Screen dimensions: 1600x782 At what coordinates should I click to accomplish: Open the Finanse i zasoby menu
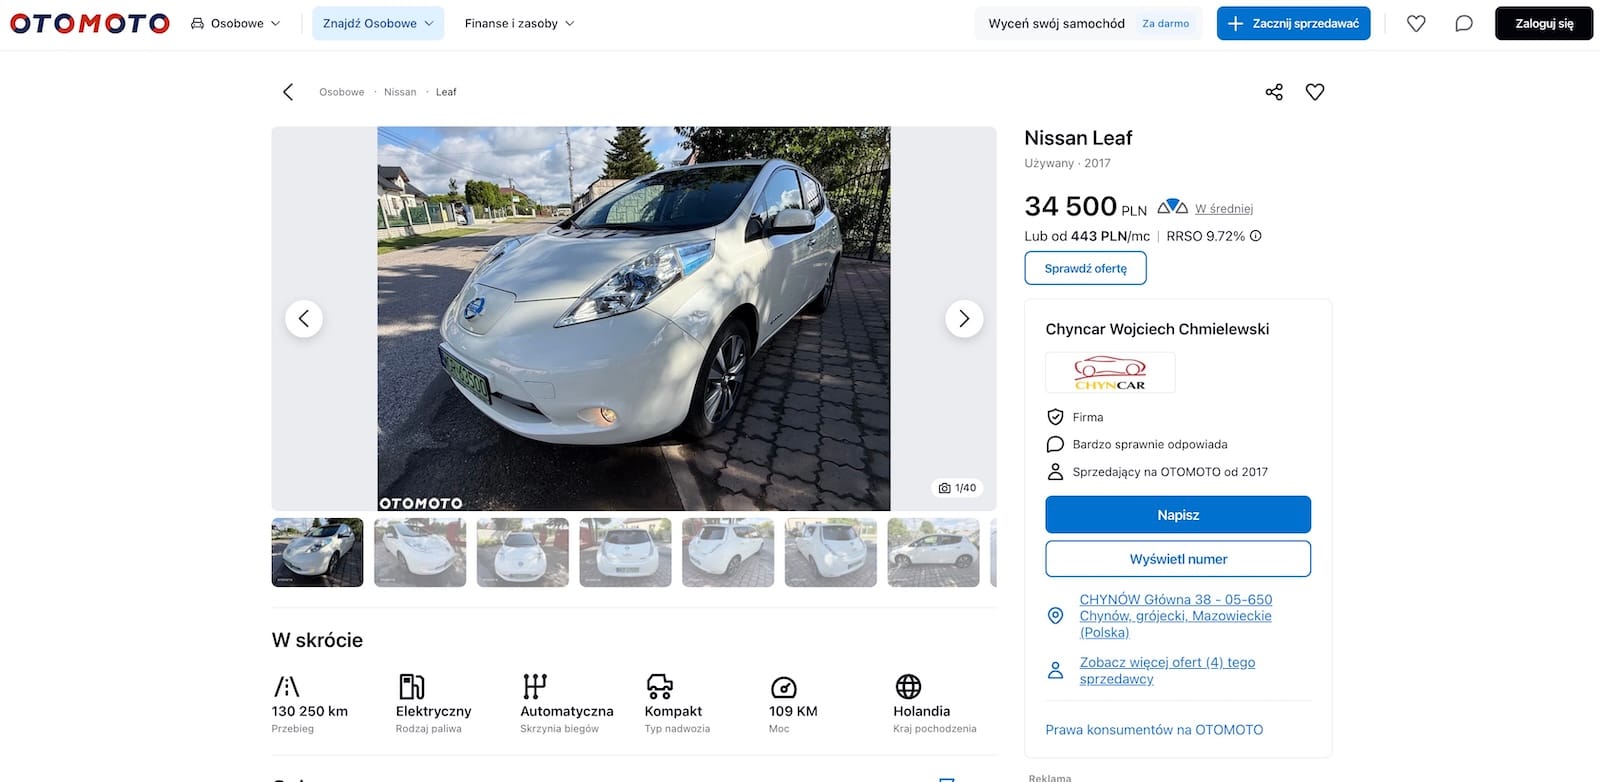(x=519, y=23)
